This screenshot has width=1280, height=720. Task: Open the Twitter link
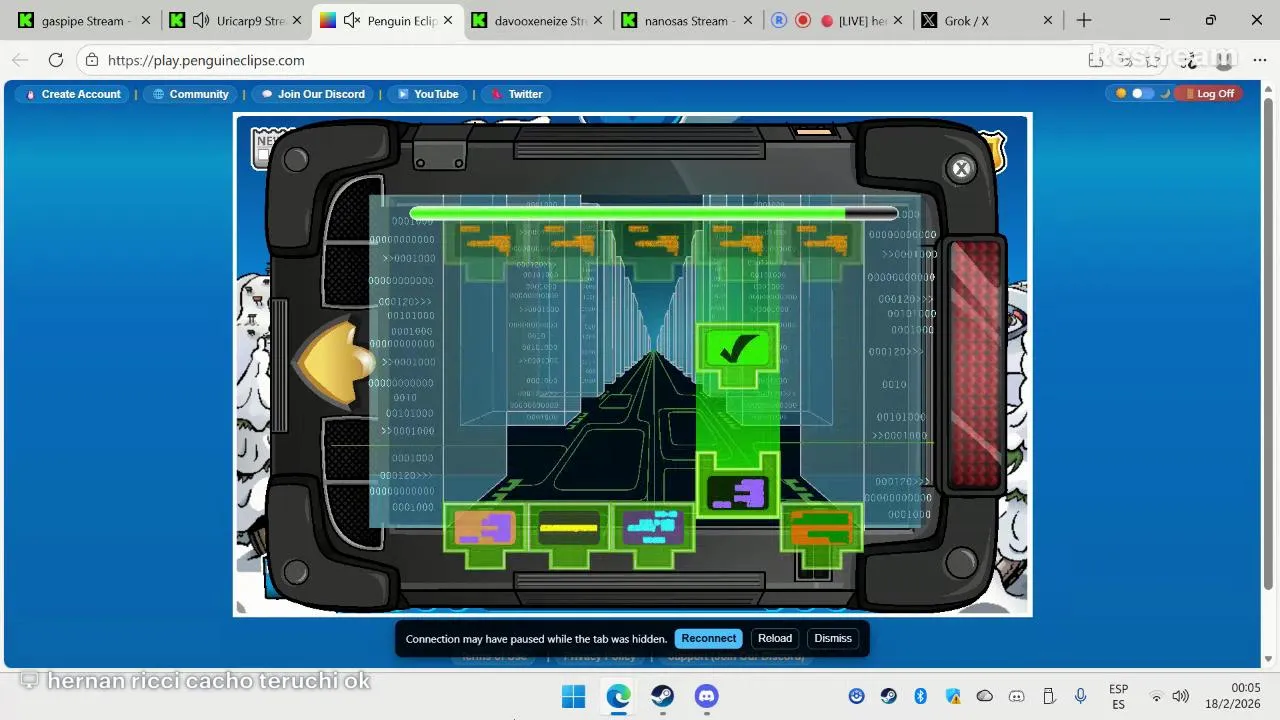[516, 94]
